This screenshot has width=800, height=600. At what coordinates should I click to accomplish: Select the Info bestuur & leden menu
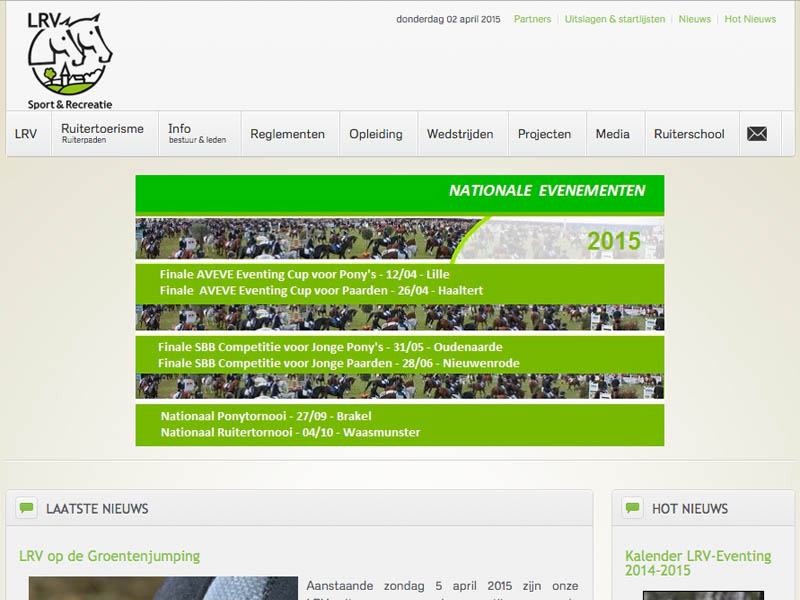[x=197, y=134]
